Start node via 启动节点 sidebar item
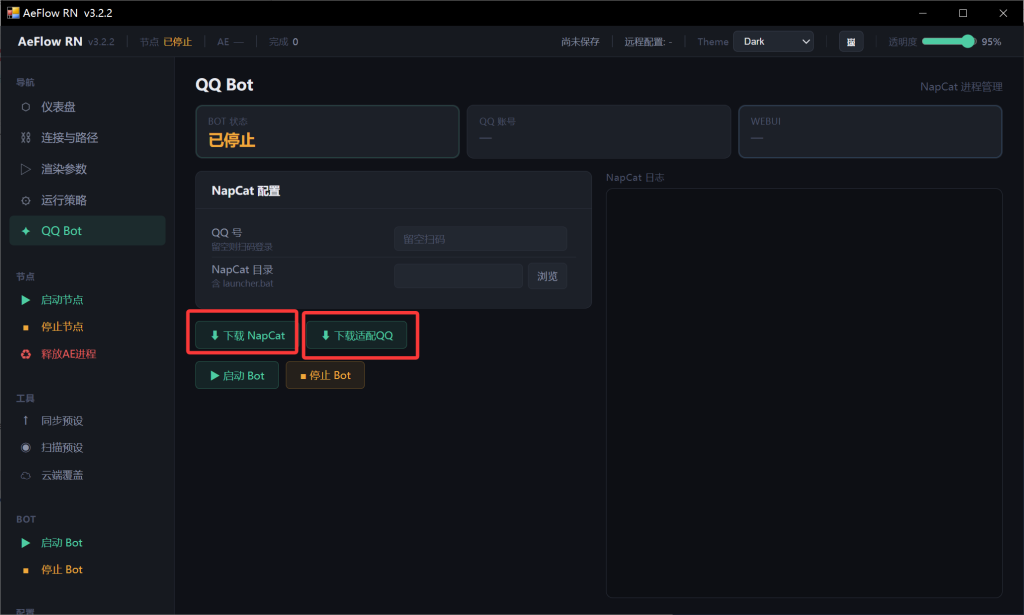The height and width of the screenshot is (615, 1024). click(62, 300)
